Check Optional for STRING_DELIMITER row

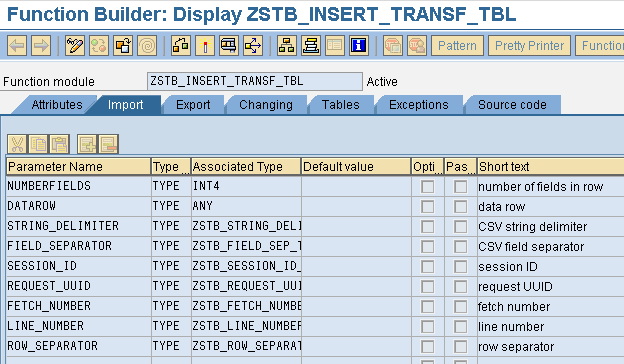[x=427, y=226]
